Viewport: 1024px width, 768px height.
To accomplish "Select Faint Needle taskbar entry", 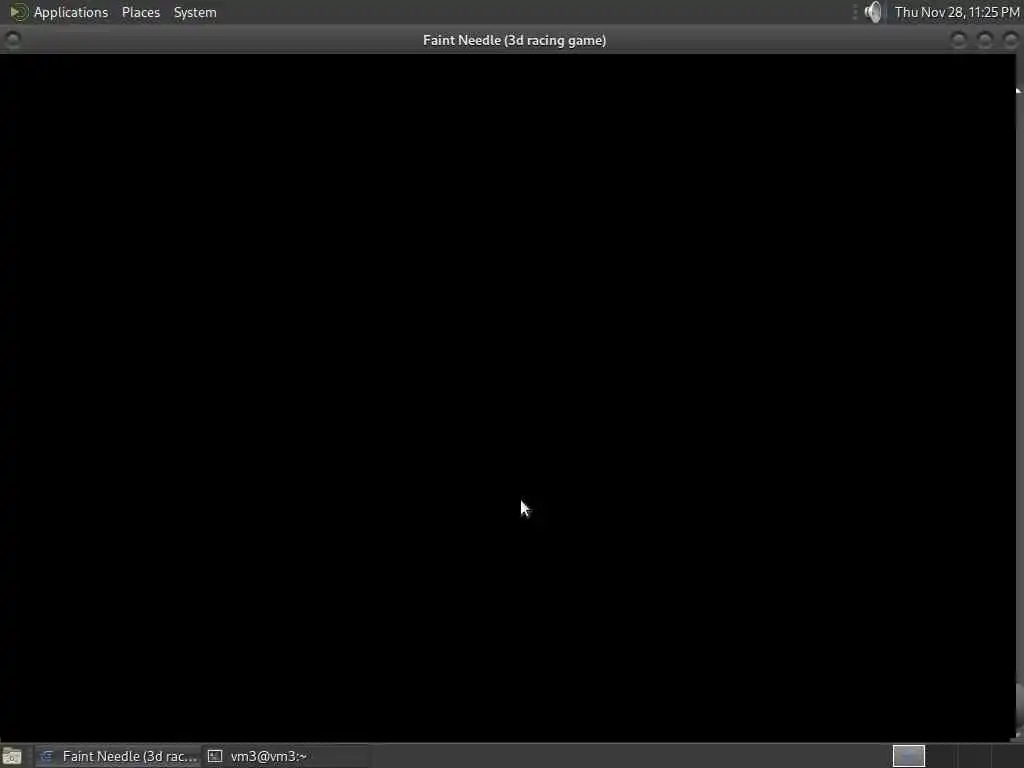I will [118, 756].
